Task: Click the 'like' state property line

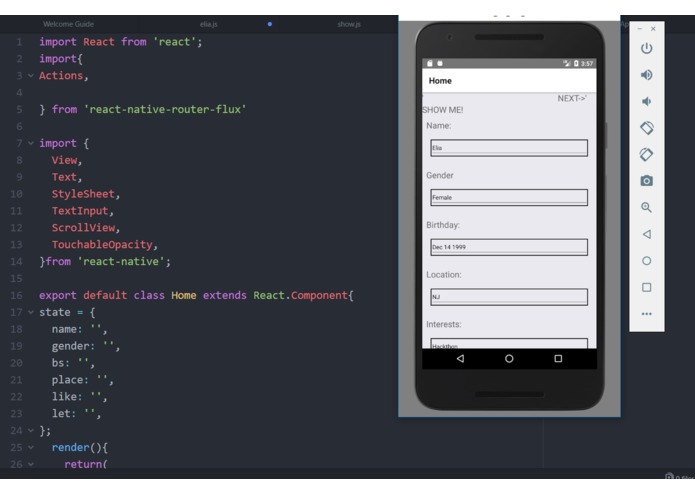Action: [x=79, y=397]
